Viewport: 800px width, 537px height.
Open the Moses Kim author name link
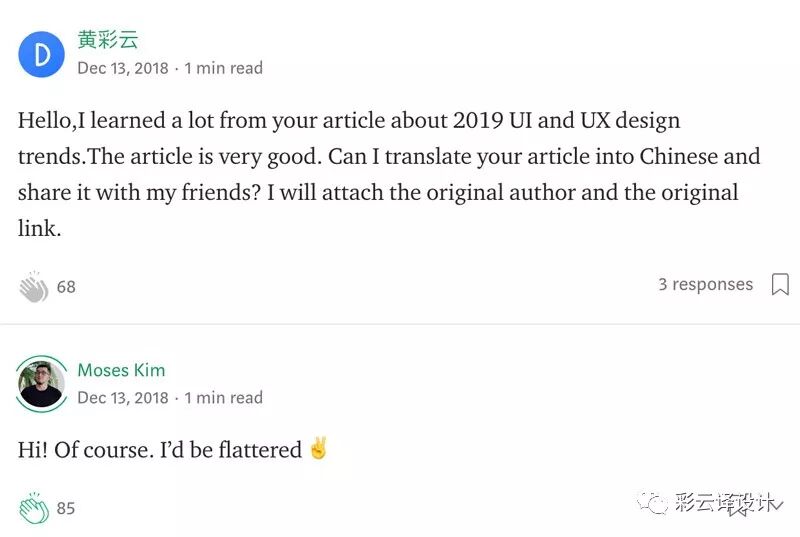pyautogui.click(x=121, y=370)
